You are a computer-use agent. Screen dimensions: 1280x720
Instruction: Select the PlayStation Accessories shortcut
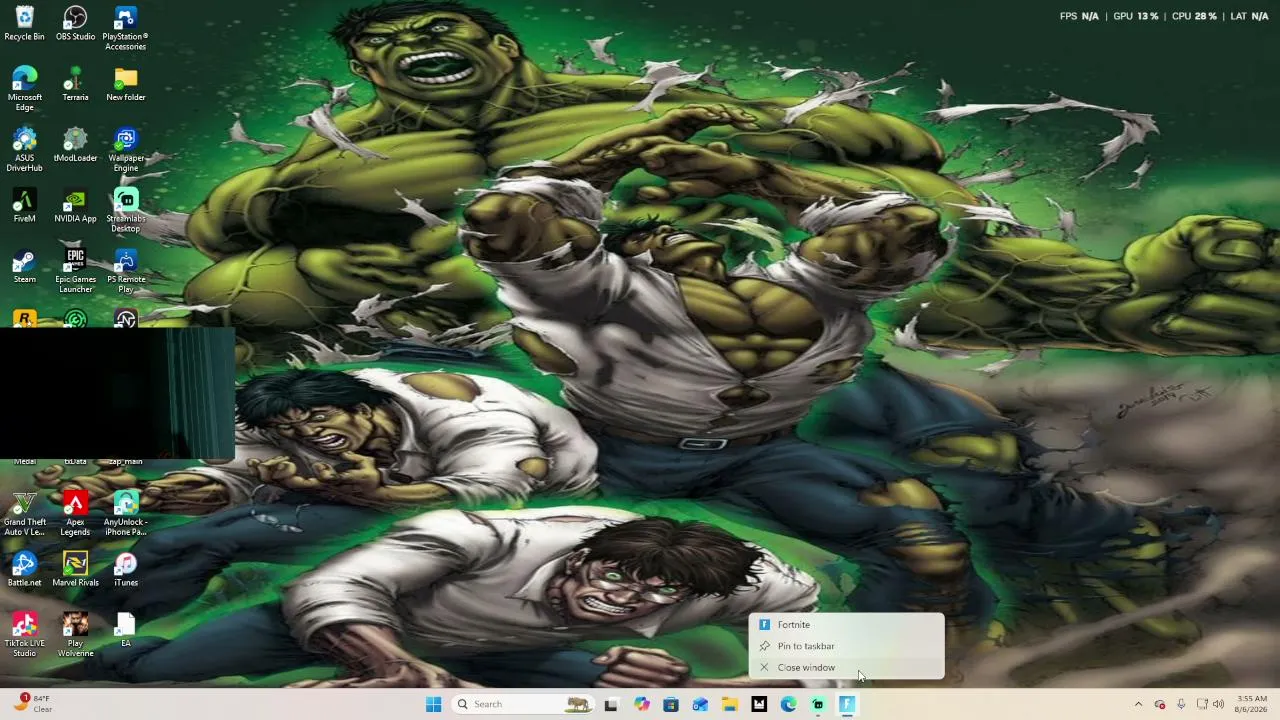pyautogui.click(x=125, y=28)
